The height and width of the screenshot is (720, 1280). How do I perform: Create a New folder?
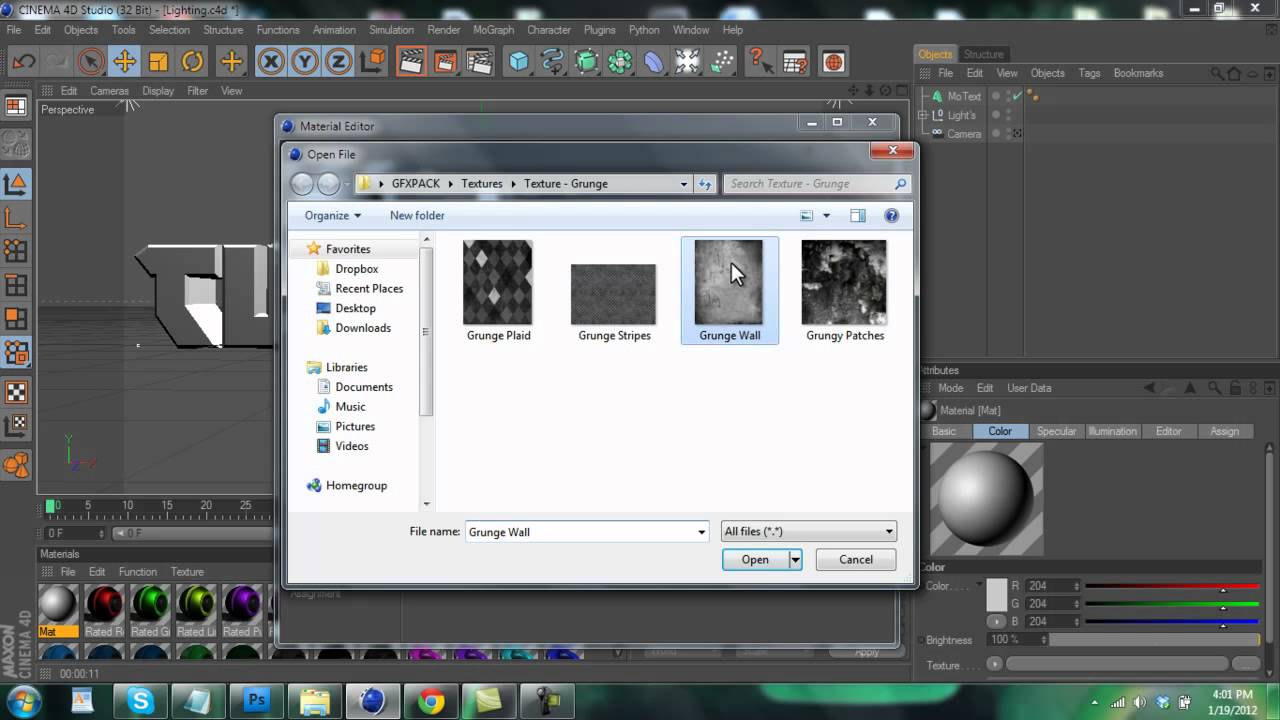tap(417, 215)
